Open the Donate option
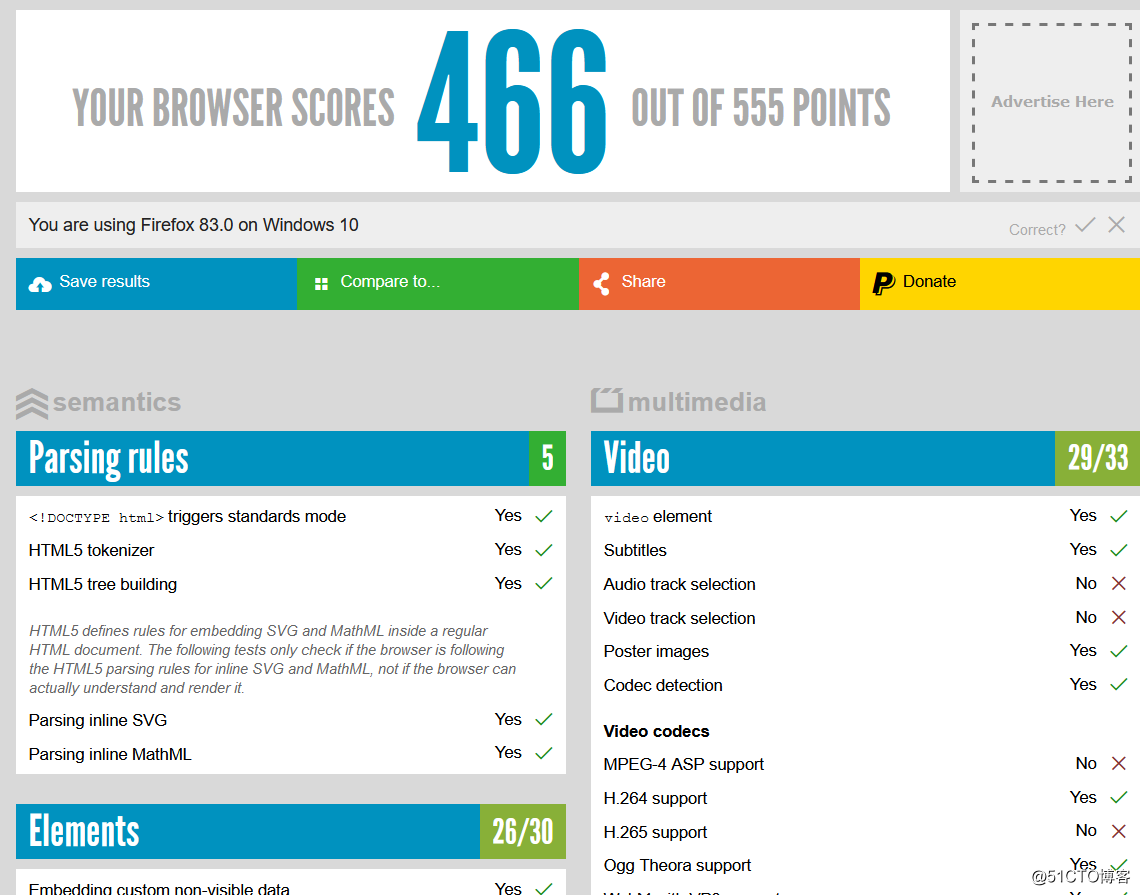The height and width of the screenshot is (895, 1140). pos(999,283)
